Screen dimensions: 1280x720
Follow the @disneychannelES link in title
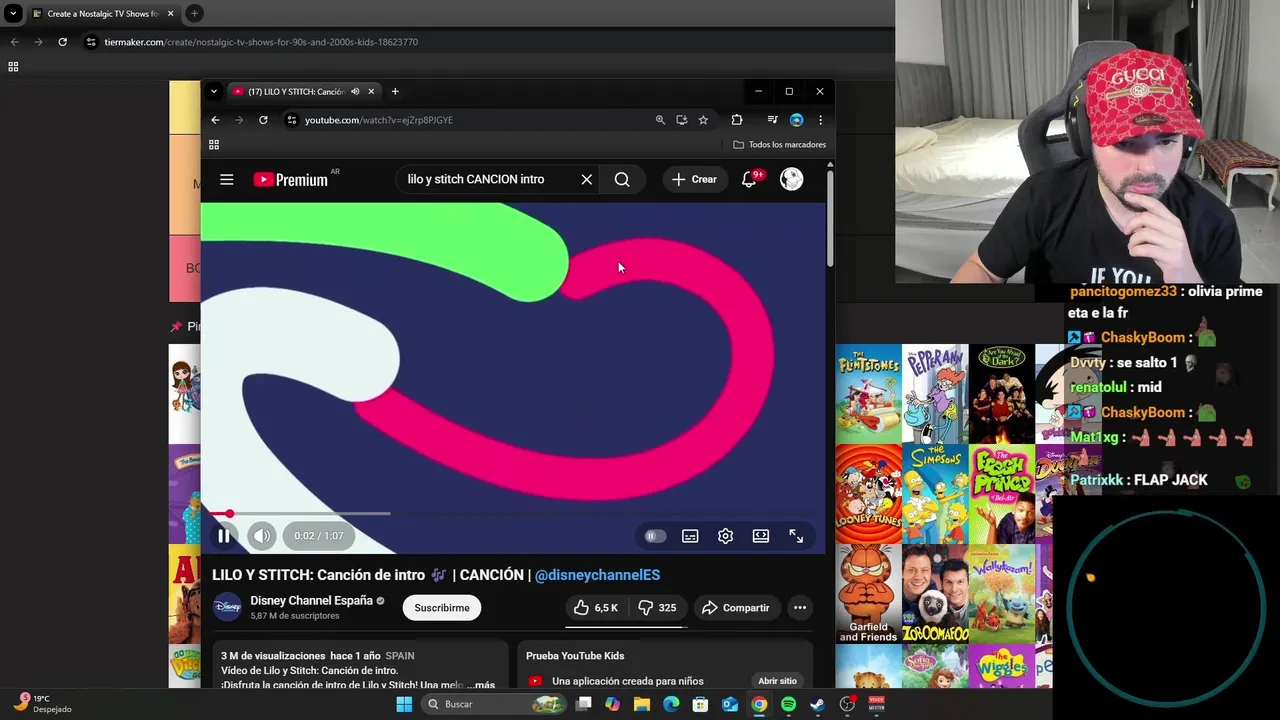597,575
